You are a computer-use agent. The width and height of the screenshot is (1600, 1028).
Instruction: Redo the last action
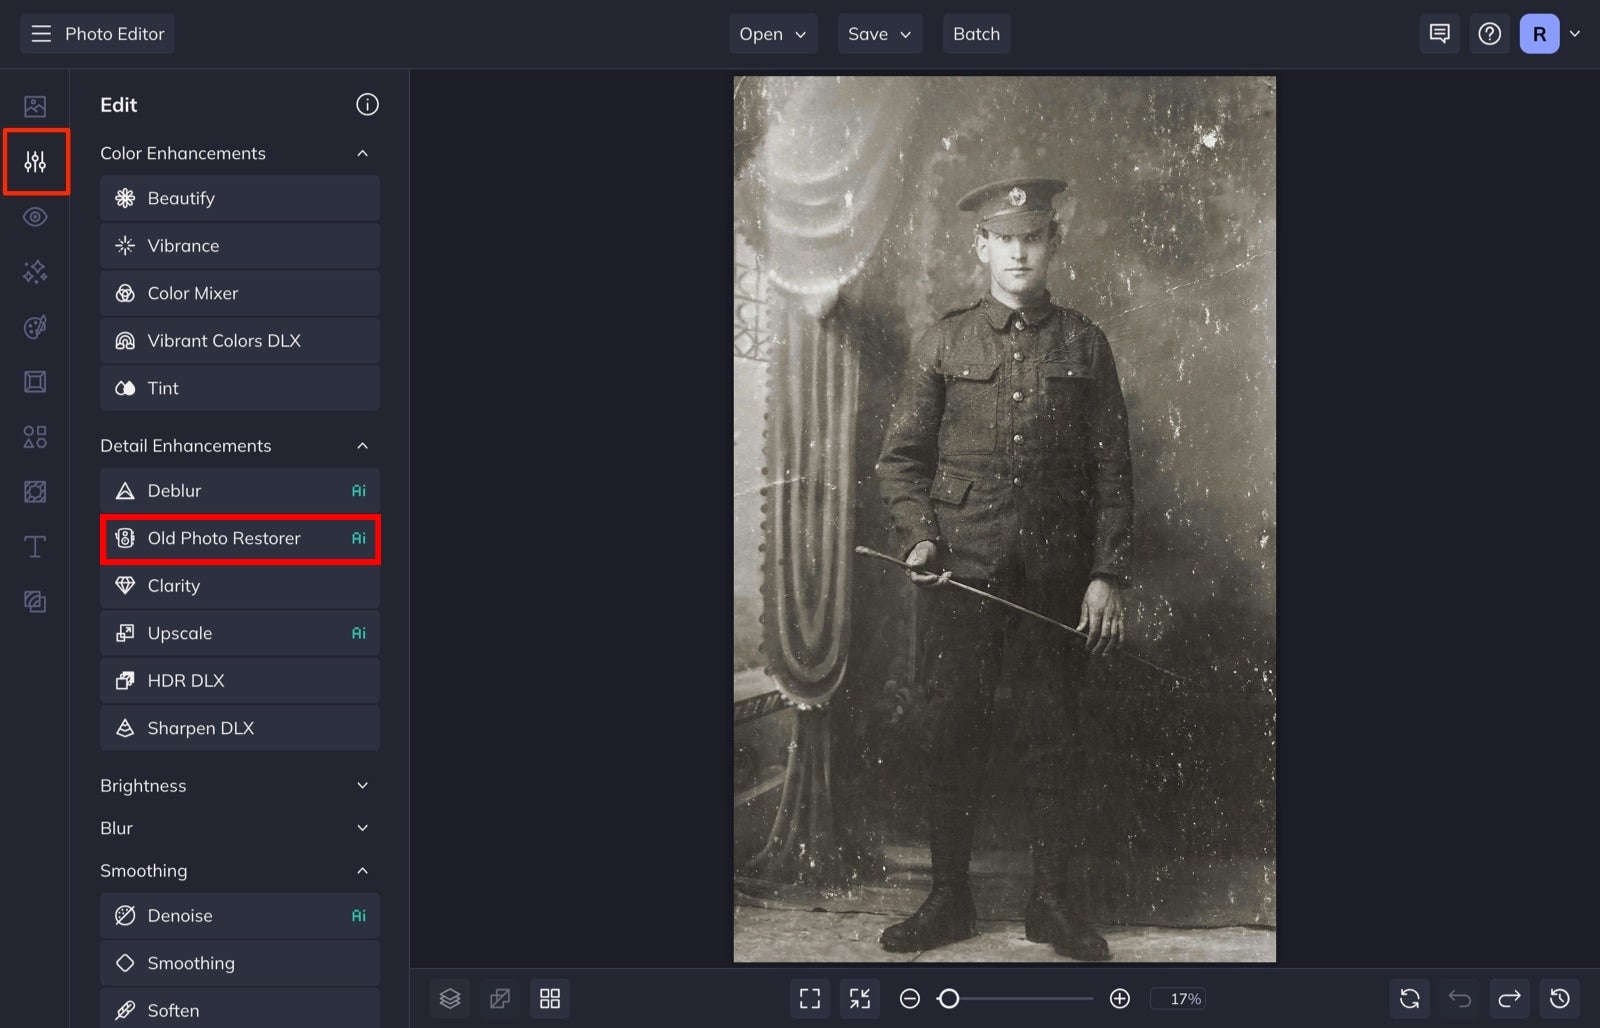[x=1510, y=998]
